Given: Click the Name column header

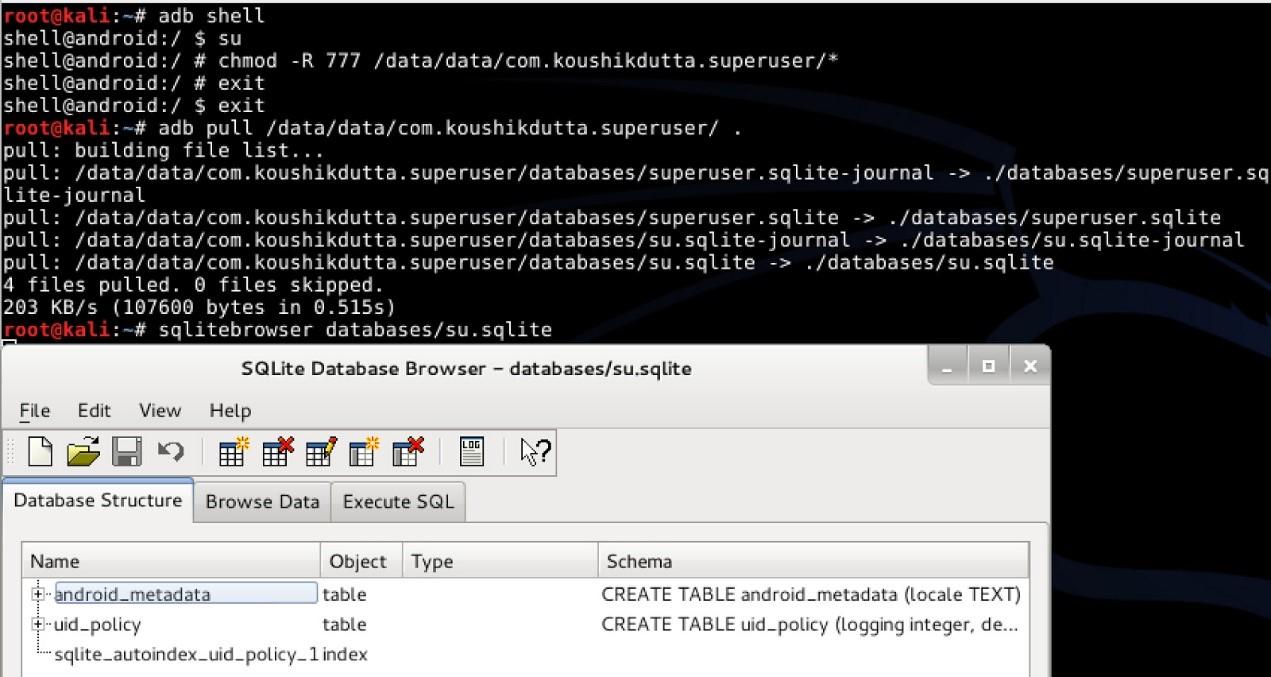Looking at the screenshot, I should [x=170, y=561].
